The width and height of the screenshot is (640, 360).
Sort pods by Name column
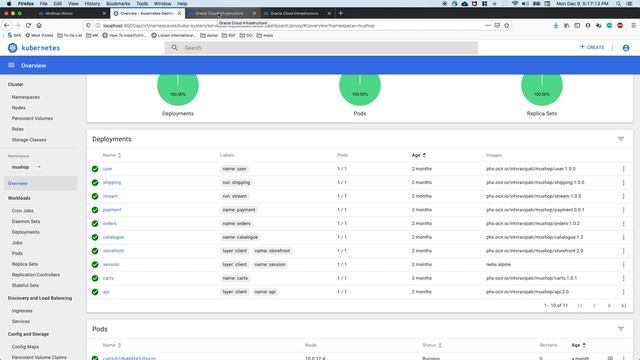coord(111,345)
